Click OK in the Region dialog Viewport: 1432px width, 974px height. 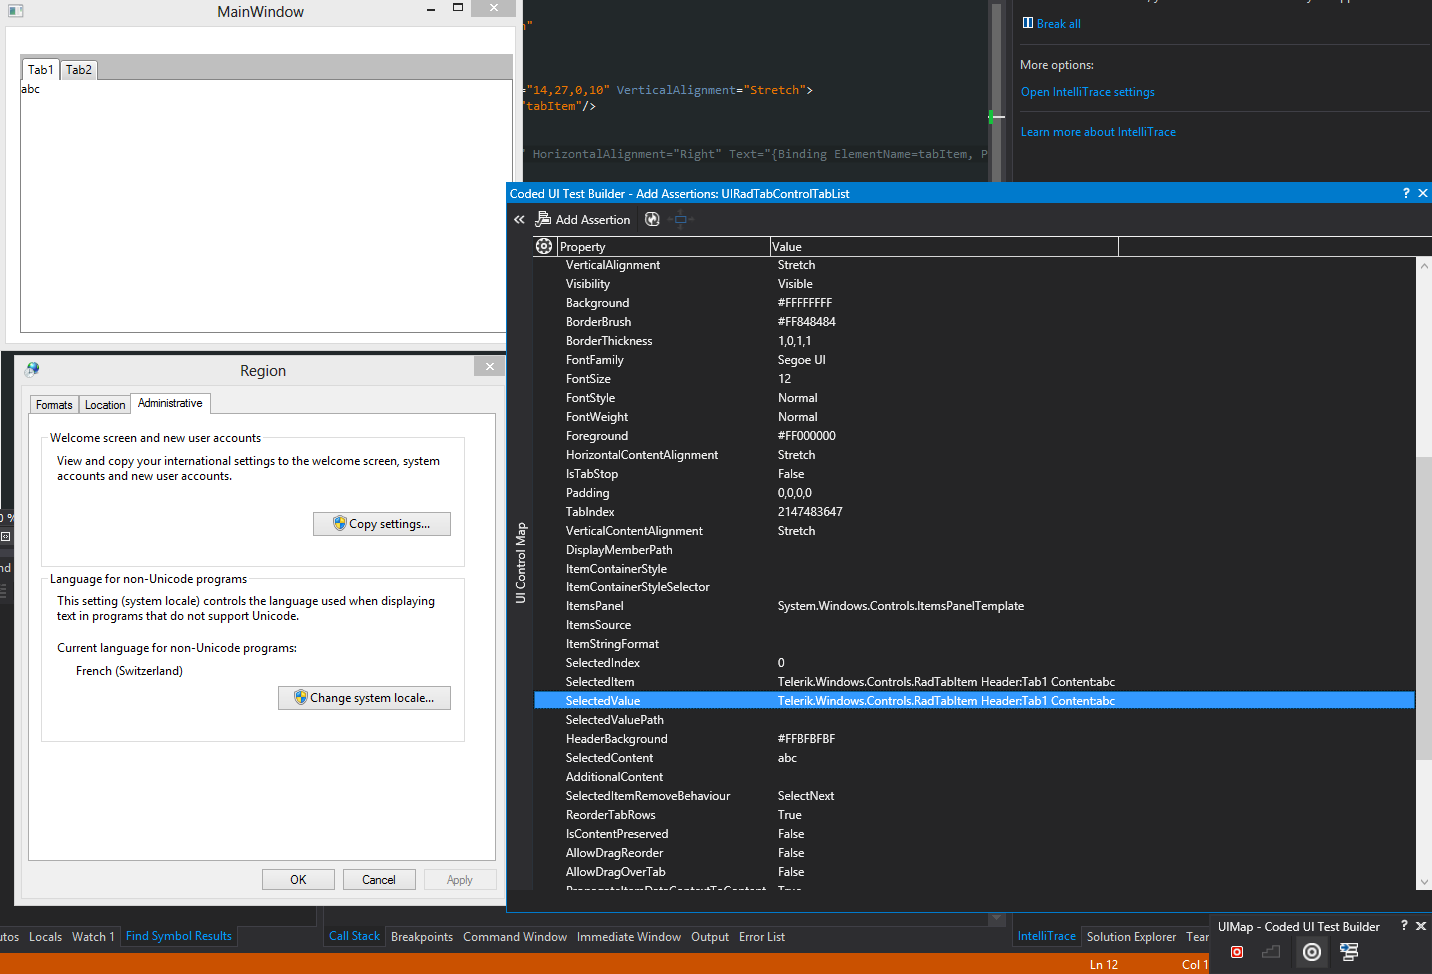298,879
